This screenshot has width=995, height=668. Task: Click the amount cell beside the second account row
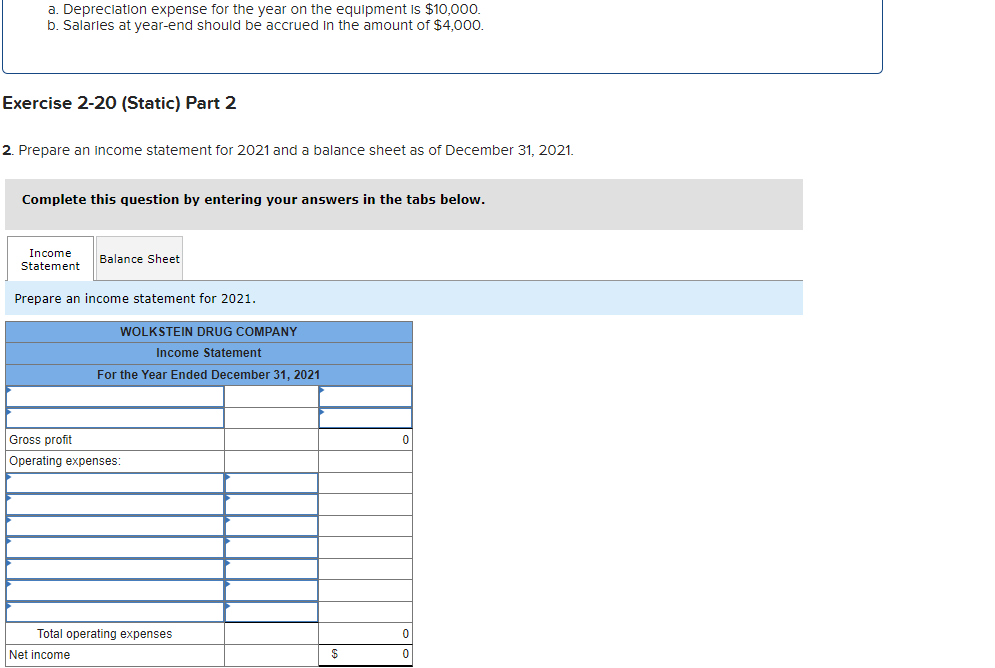(365, 417)
